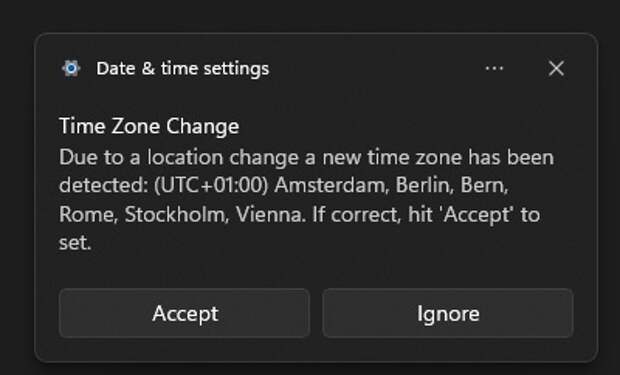
Task: Click the word 'detected:' in the message
Action: (104, 185)
